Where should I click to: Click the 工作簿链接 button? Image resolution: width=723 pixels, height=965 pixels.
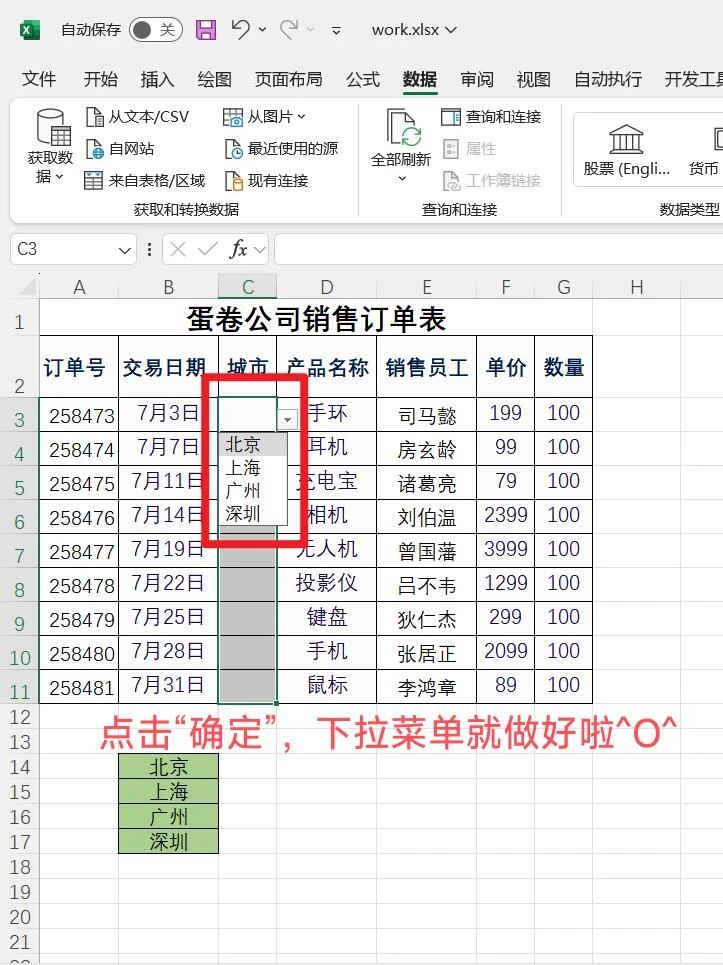coord(492,180)
